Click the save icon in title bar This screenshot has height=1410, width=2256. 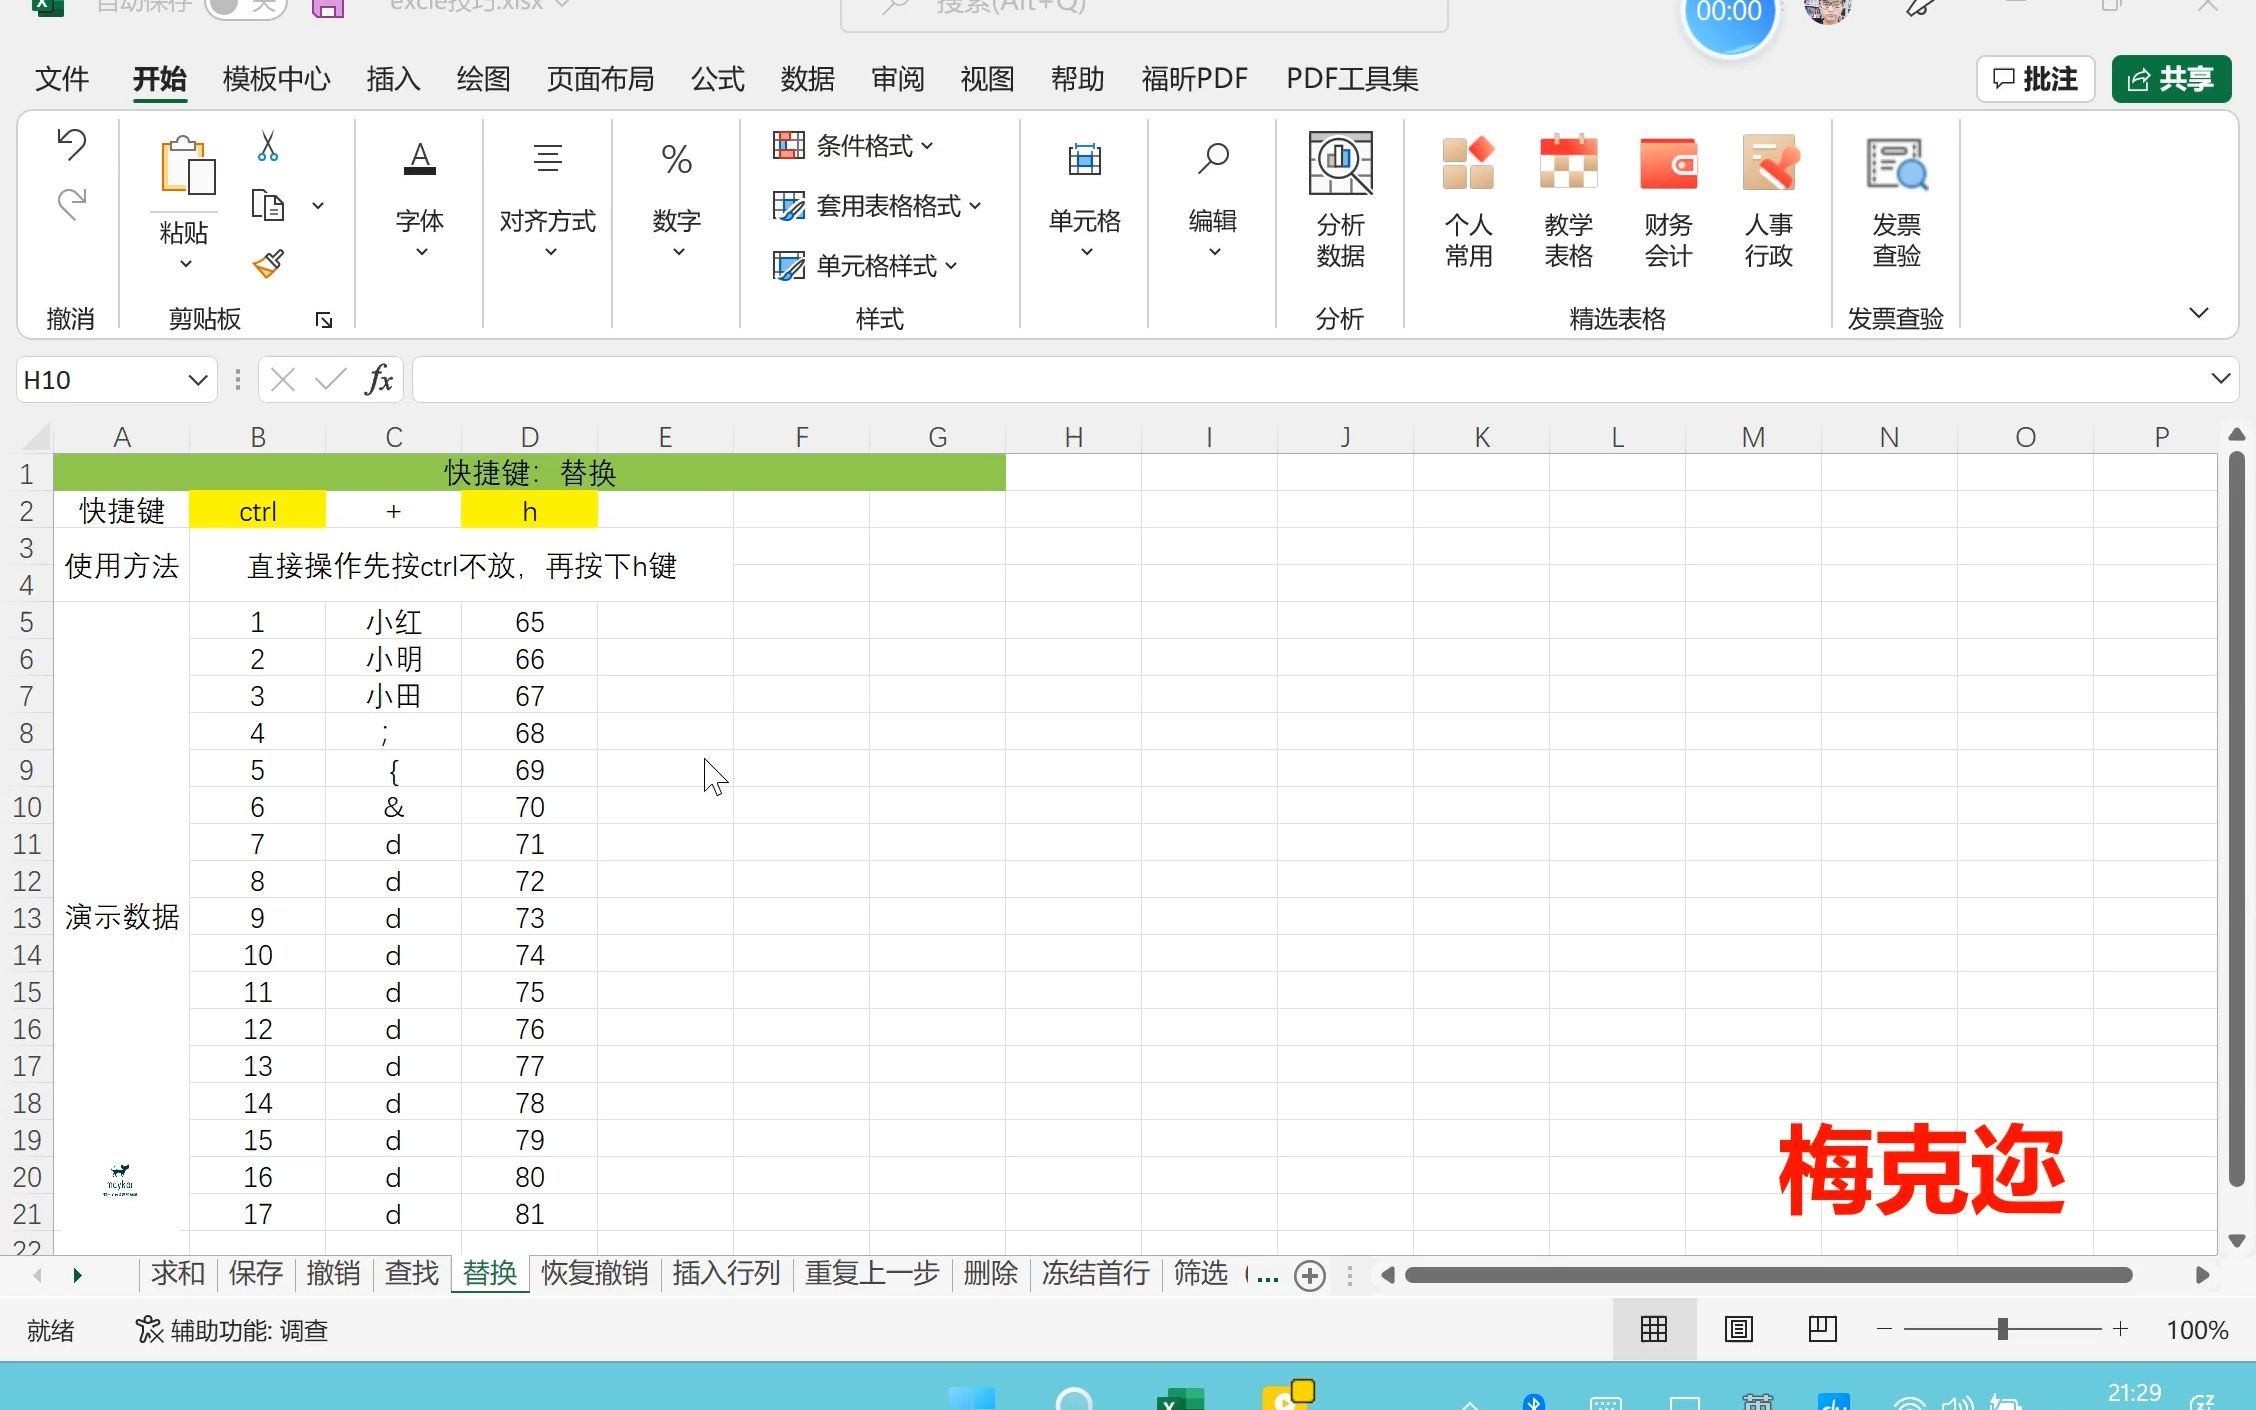328,8
